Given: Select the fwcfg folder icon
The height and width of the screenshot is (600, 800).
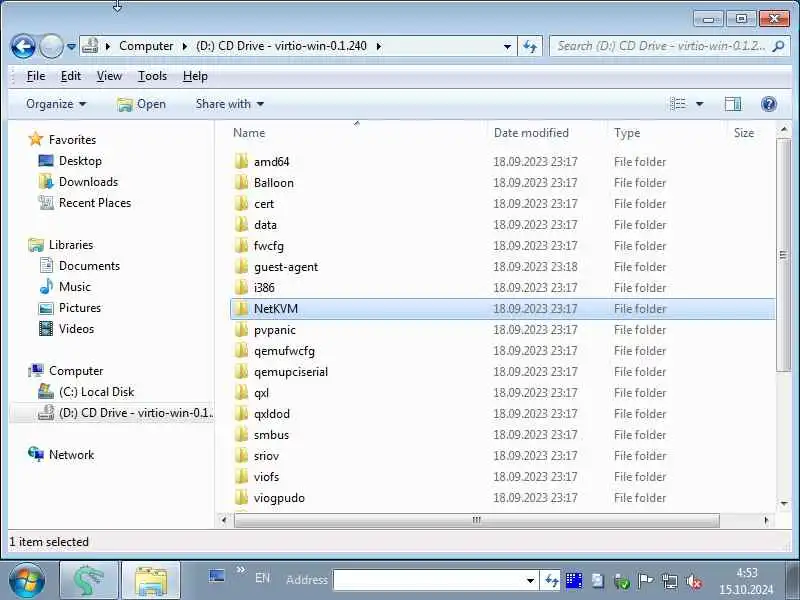Looking at the screenshot, I should click(241, 245).
